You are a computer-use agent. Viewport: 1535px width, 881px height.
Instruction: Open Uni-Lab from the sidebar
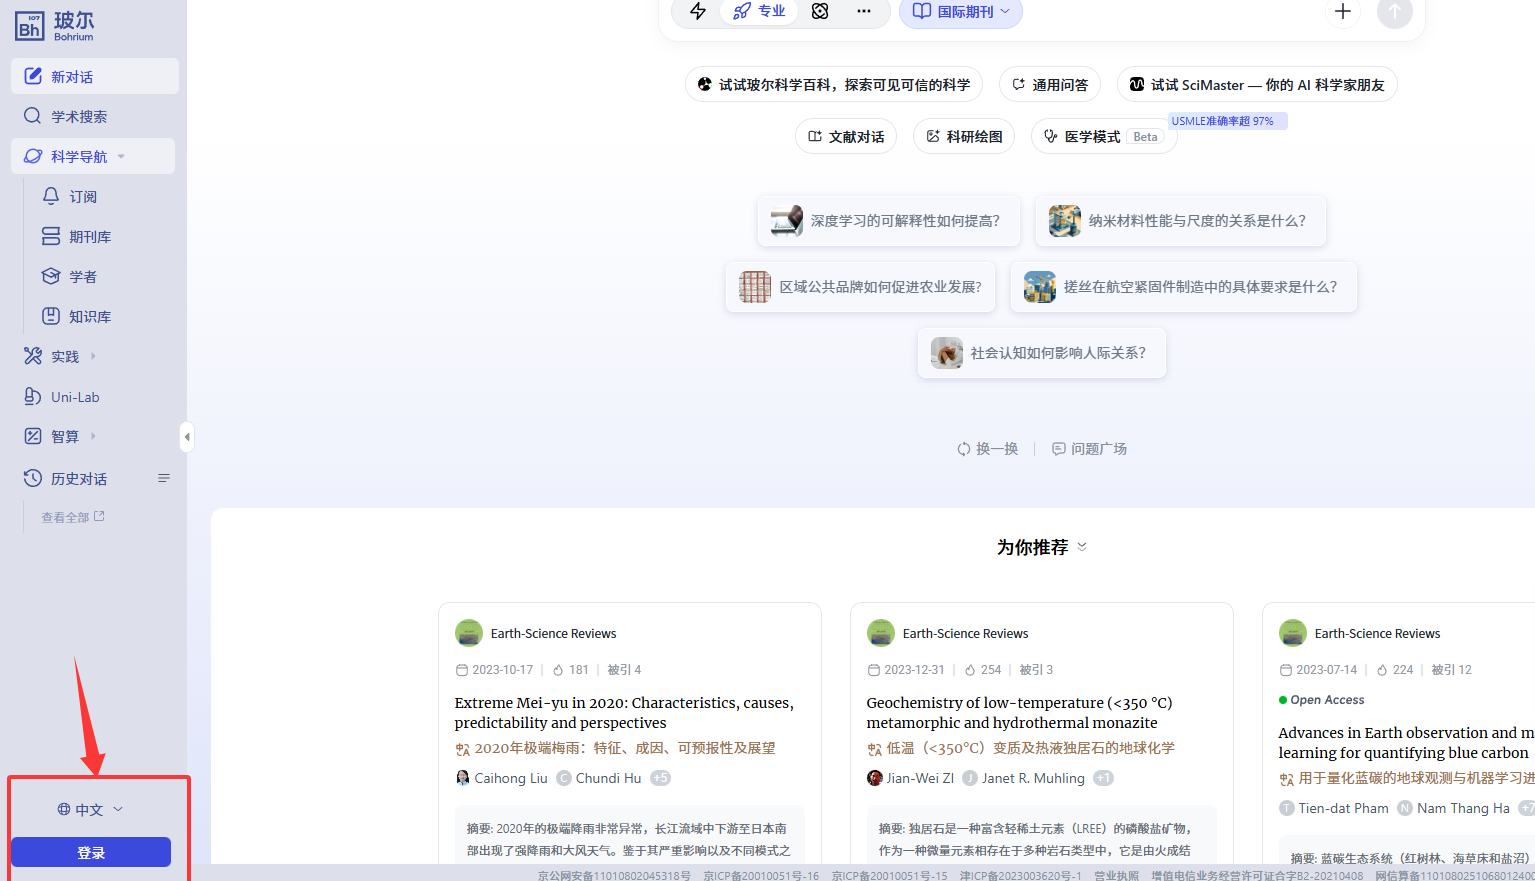75,397
